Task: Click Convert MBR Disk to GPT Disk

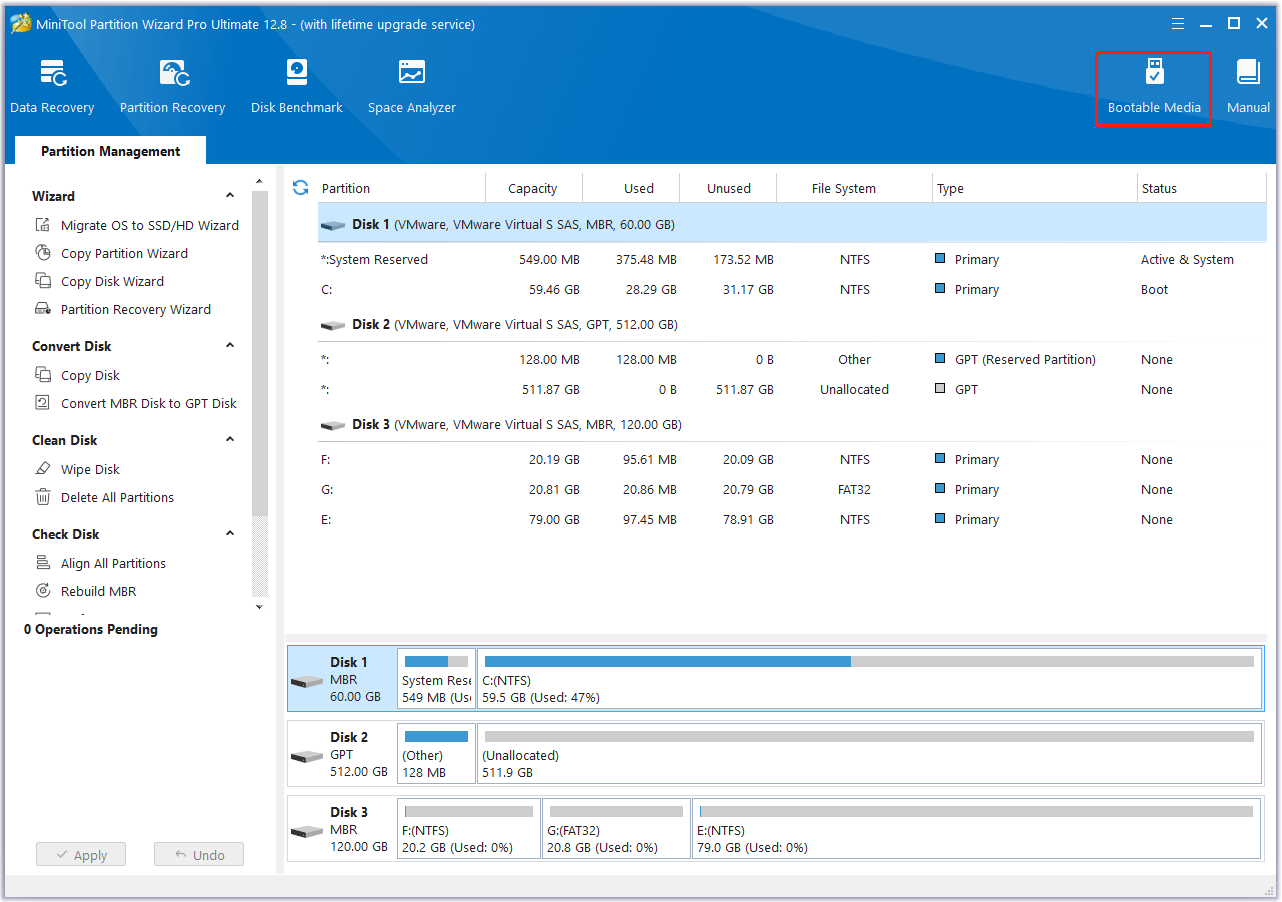Action: click(x=148, y=403)
